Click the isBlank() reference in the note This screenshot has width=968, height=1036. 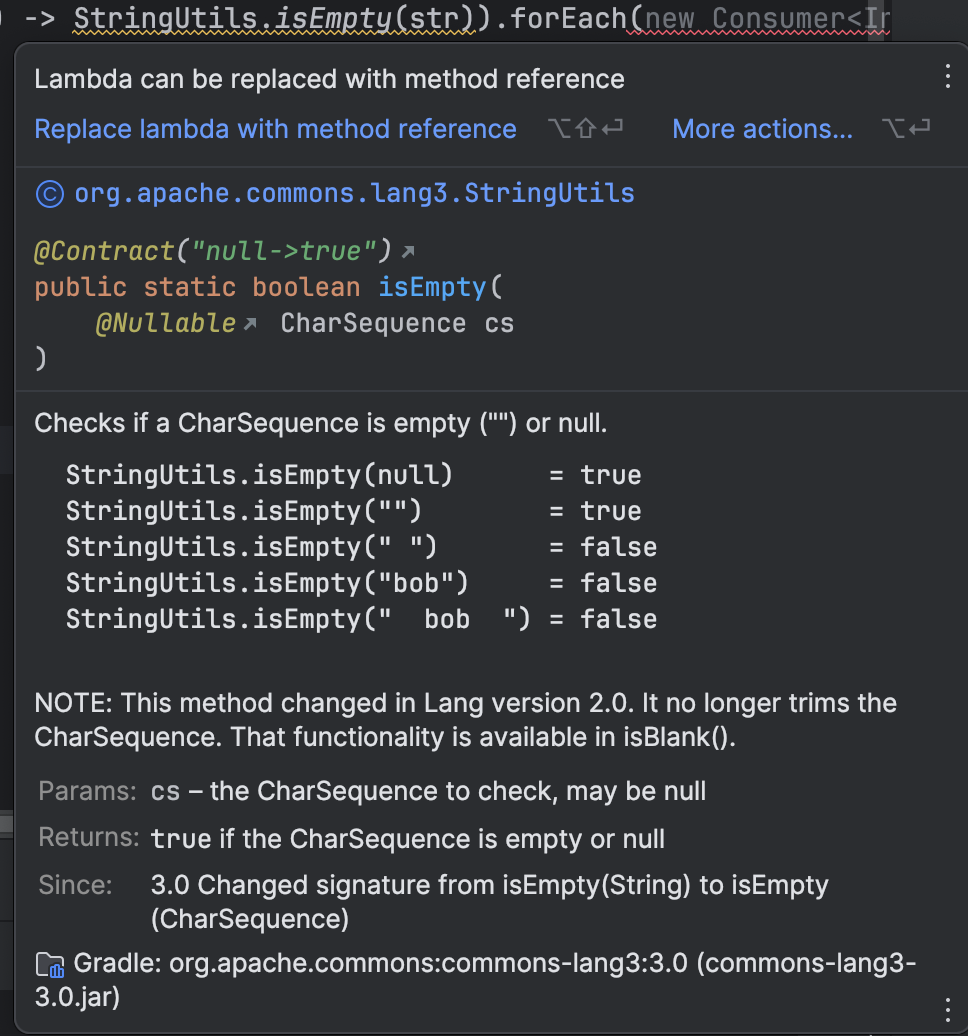pos(697,738)
